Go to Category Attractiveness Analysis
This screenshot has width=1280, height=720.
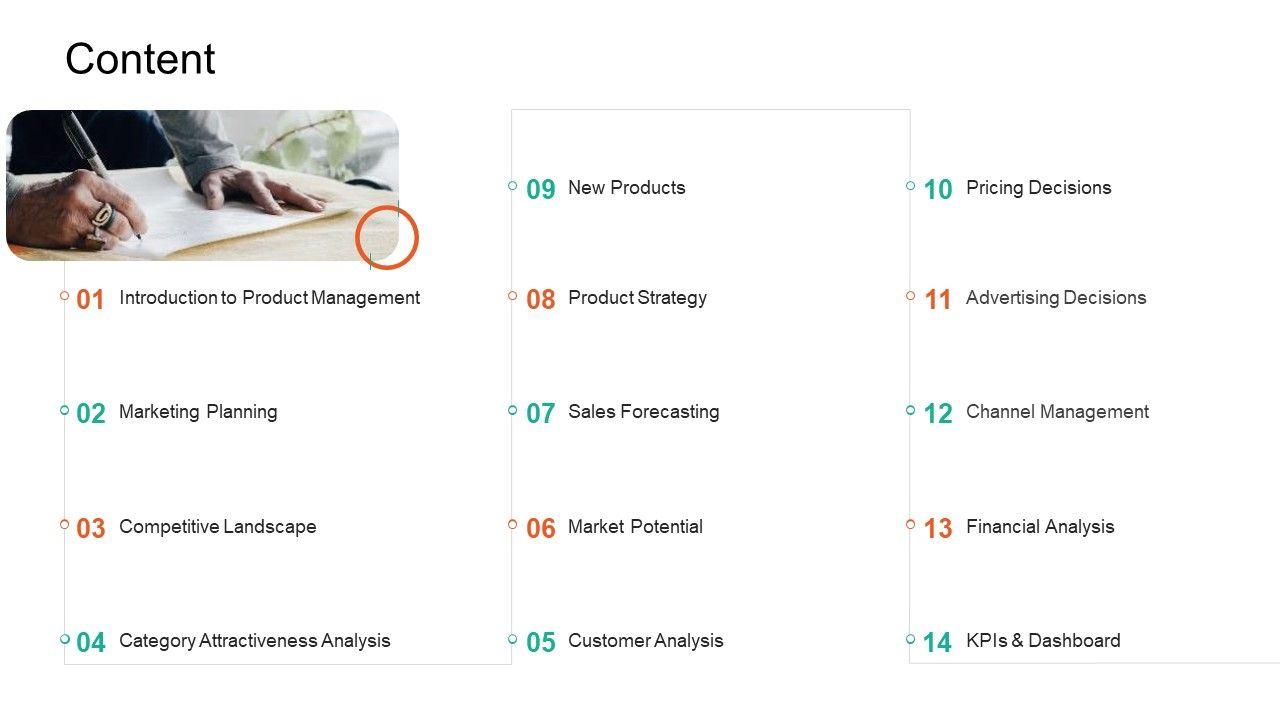(x=254, y=641)
